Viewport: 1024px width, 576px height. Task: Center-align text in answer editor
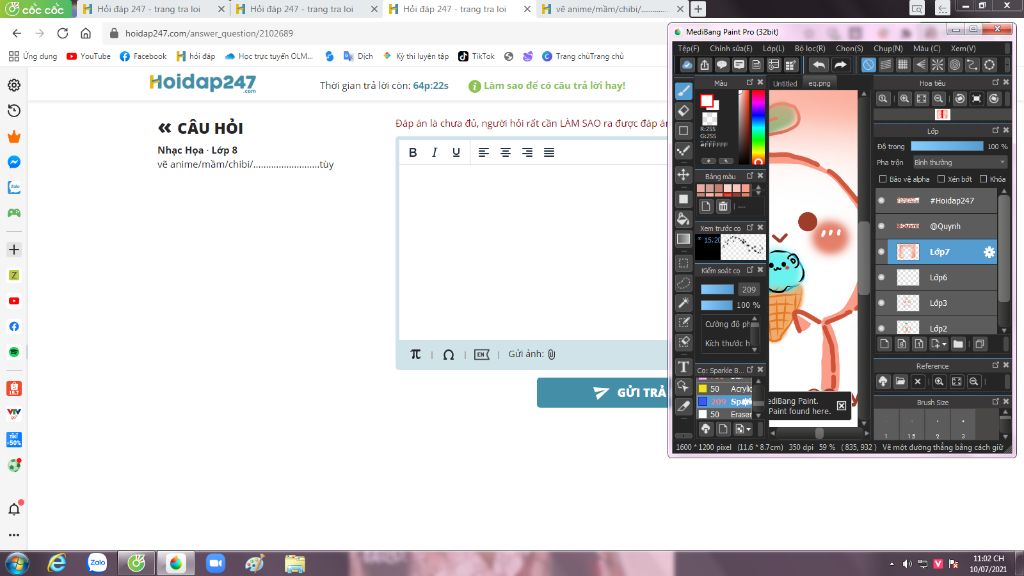(505, 152)
